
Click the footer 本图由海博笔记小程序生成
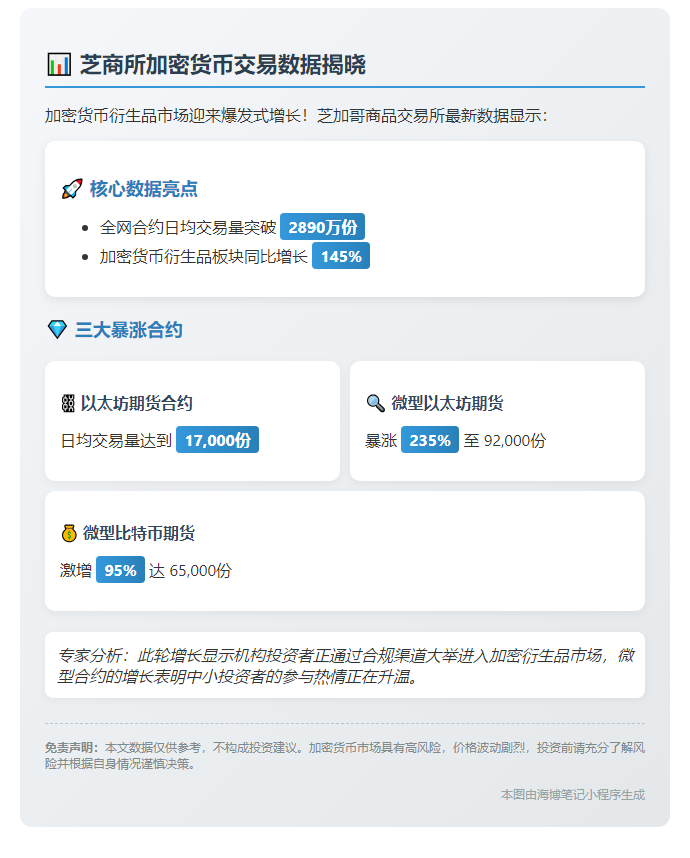pyautogui.click(x=572, y=795)
